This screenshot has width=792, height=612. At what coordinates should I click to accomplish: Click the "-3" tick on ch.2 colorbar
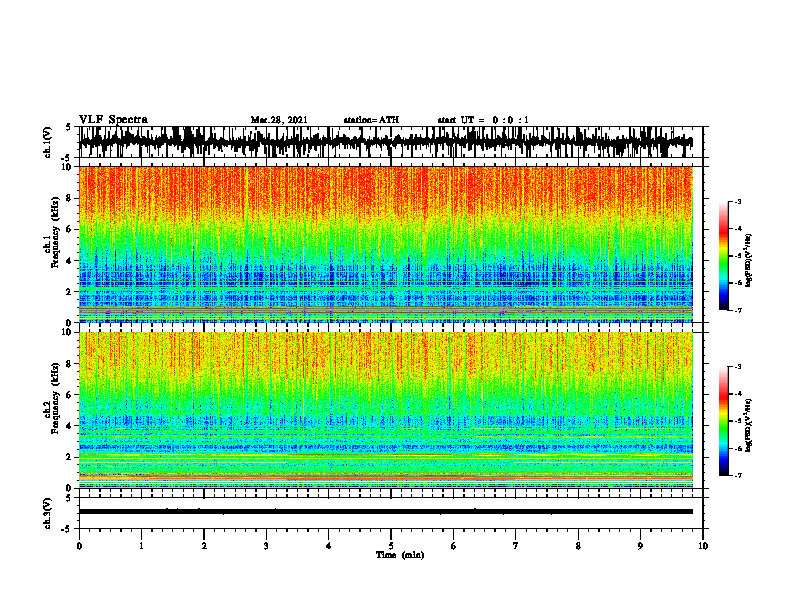pyautogui.click(x=737, y=367)
